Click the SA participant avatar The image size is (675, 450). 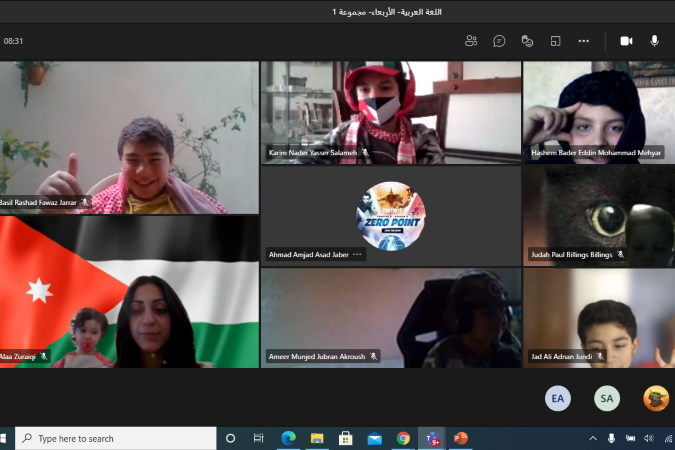click(x=606, y=398)
